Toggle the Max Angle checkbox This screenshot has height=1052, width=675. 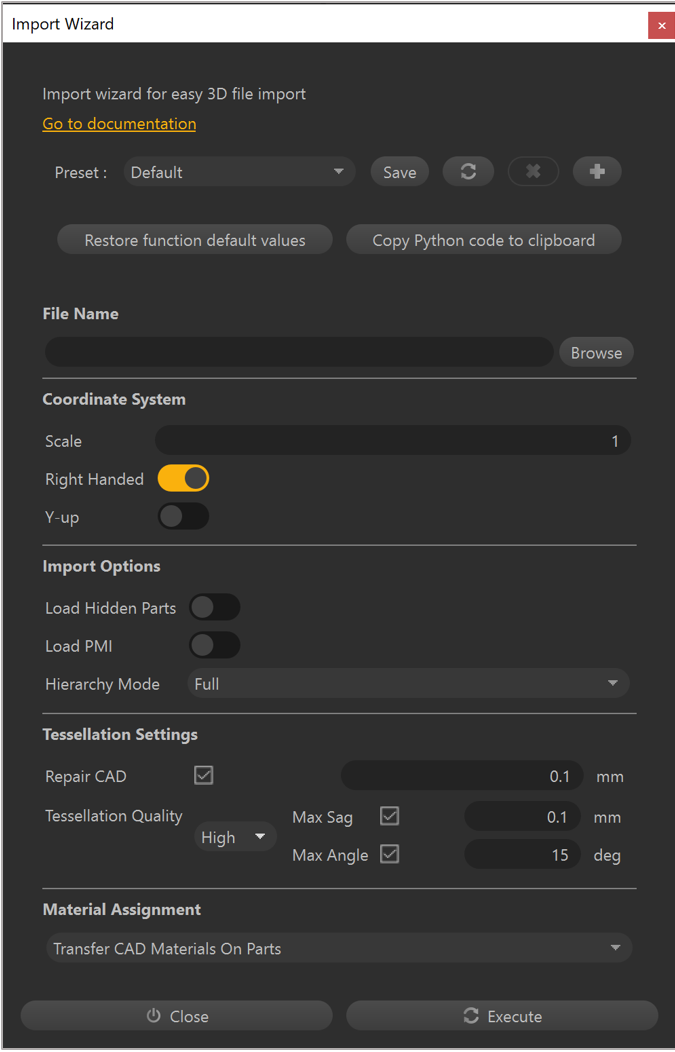(x=390, y=855)
